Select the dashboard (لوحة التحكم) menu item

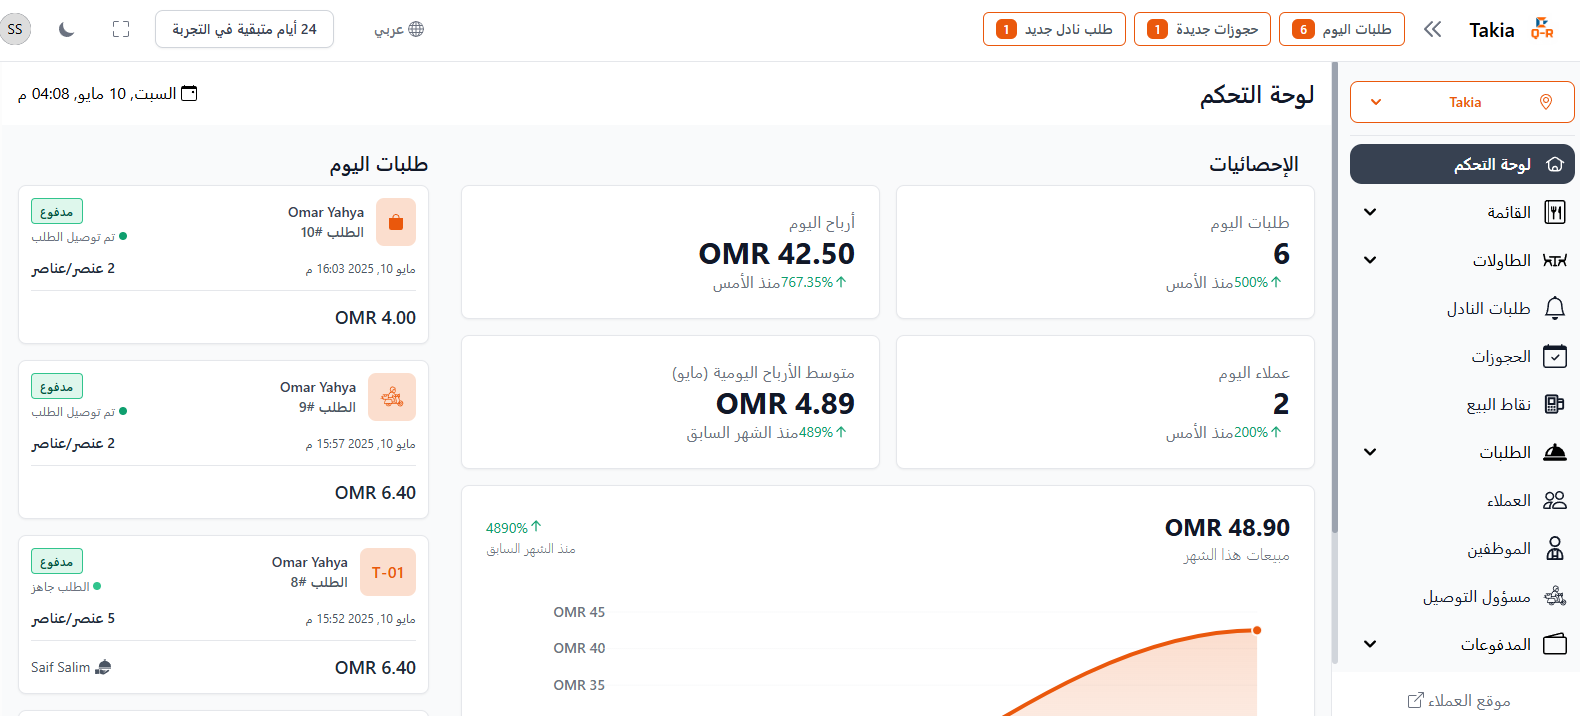click(1461, 164)
